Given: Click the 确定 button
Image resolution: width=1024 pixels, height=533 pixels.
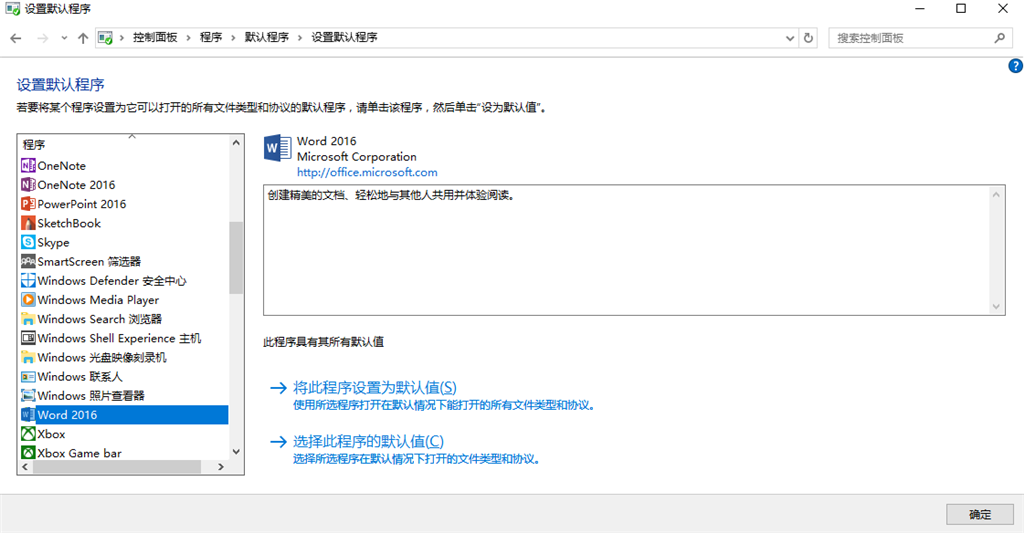Looking at the screenshot, I should (x=980, y=515).
